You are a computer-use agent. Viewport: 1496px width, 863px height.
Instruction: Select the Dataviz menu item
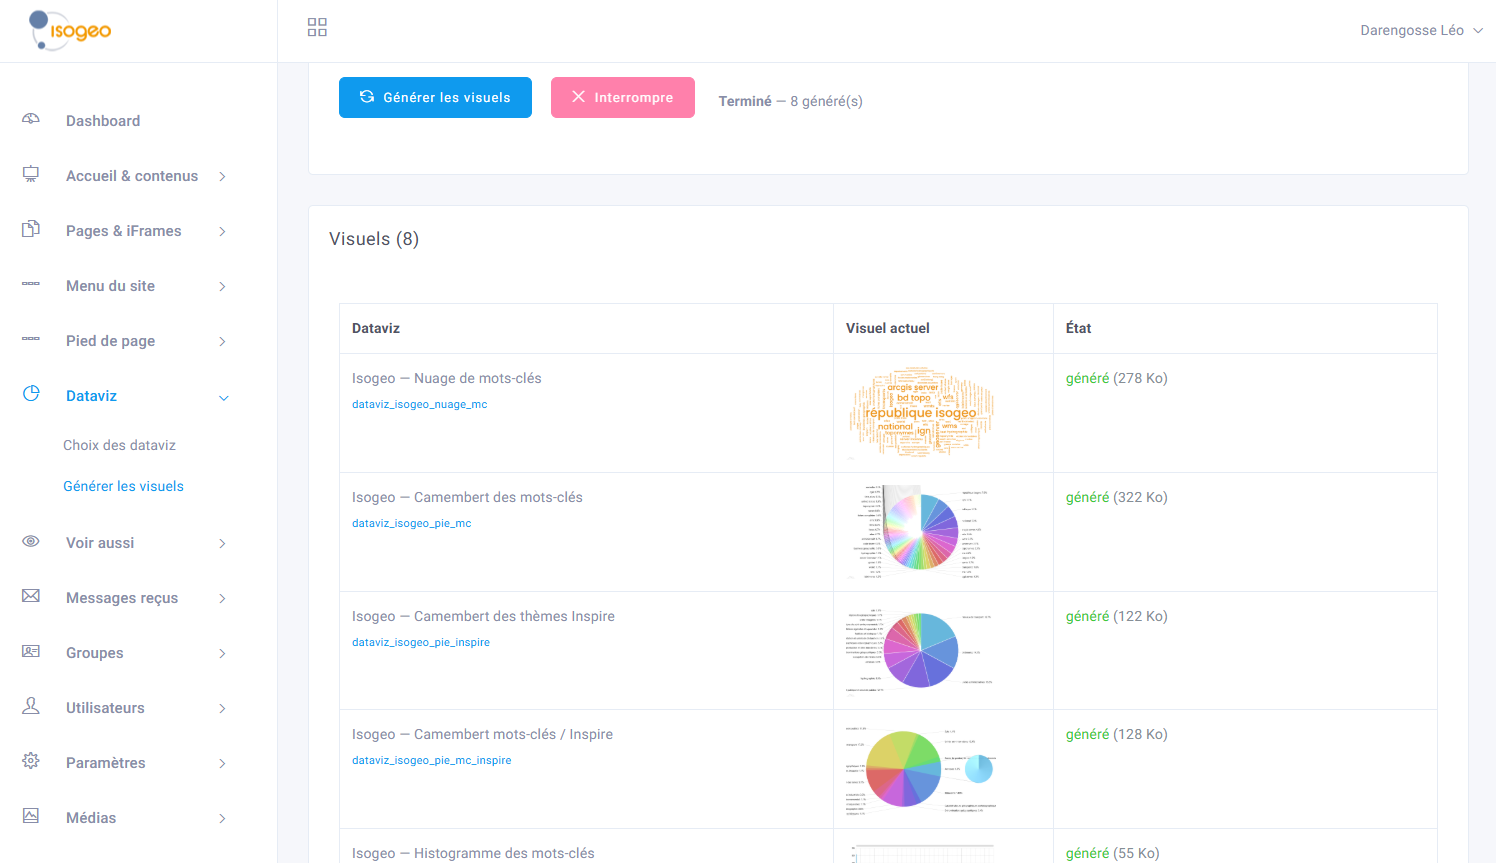point(91,396)
